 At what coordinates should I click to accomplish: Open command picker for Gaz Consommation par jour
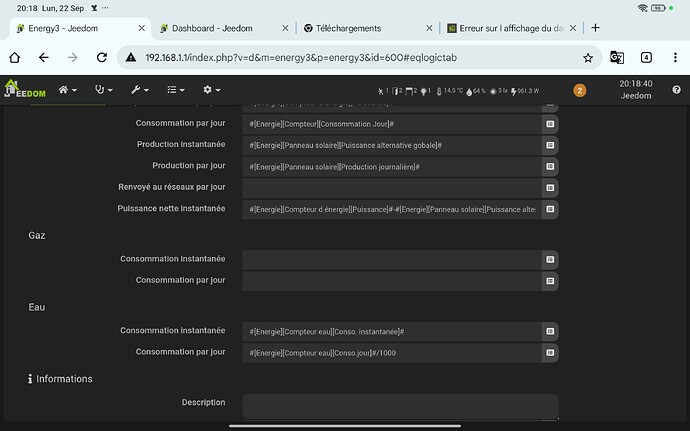pos(550,281)
